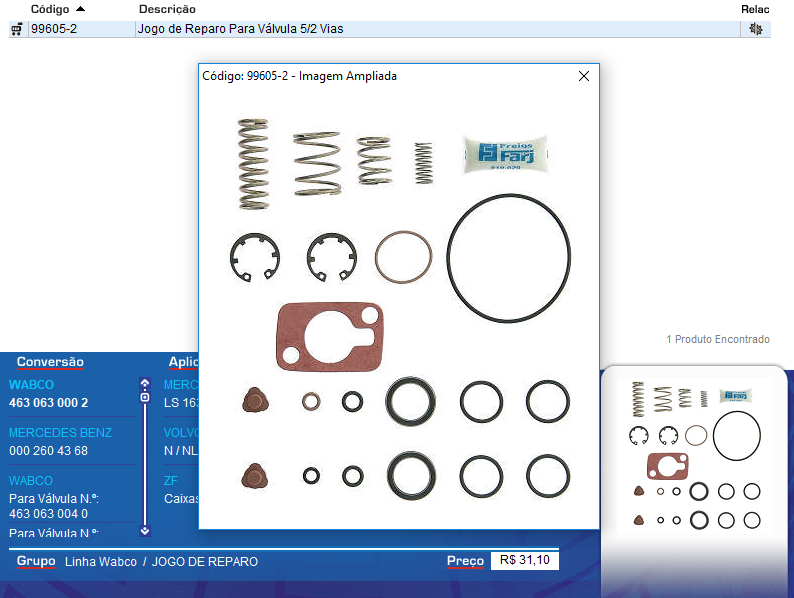Click the product thumbnail image at bottom right
Viewport: 794px width, 598px height.
click(x=696, y=453)
